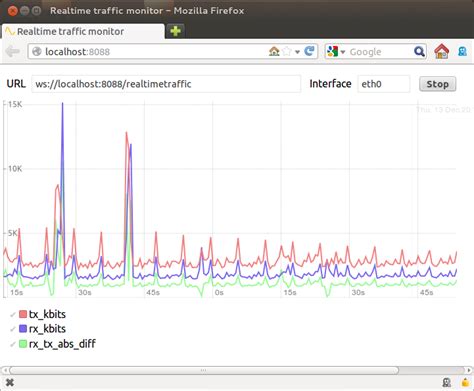Open a new tab with the plus icon
474x391 pixels.
click(x=175, y=31)
